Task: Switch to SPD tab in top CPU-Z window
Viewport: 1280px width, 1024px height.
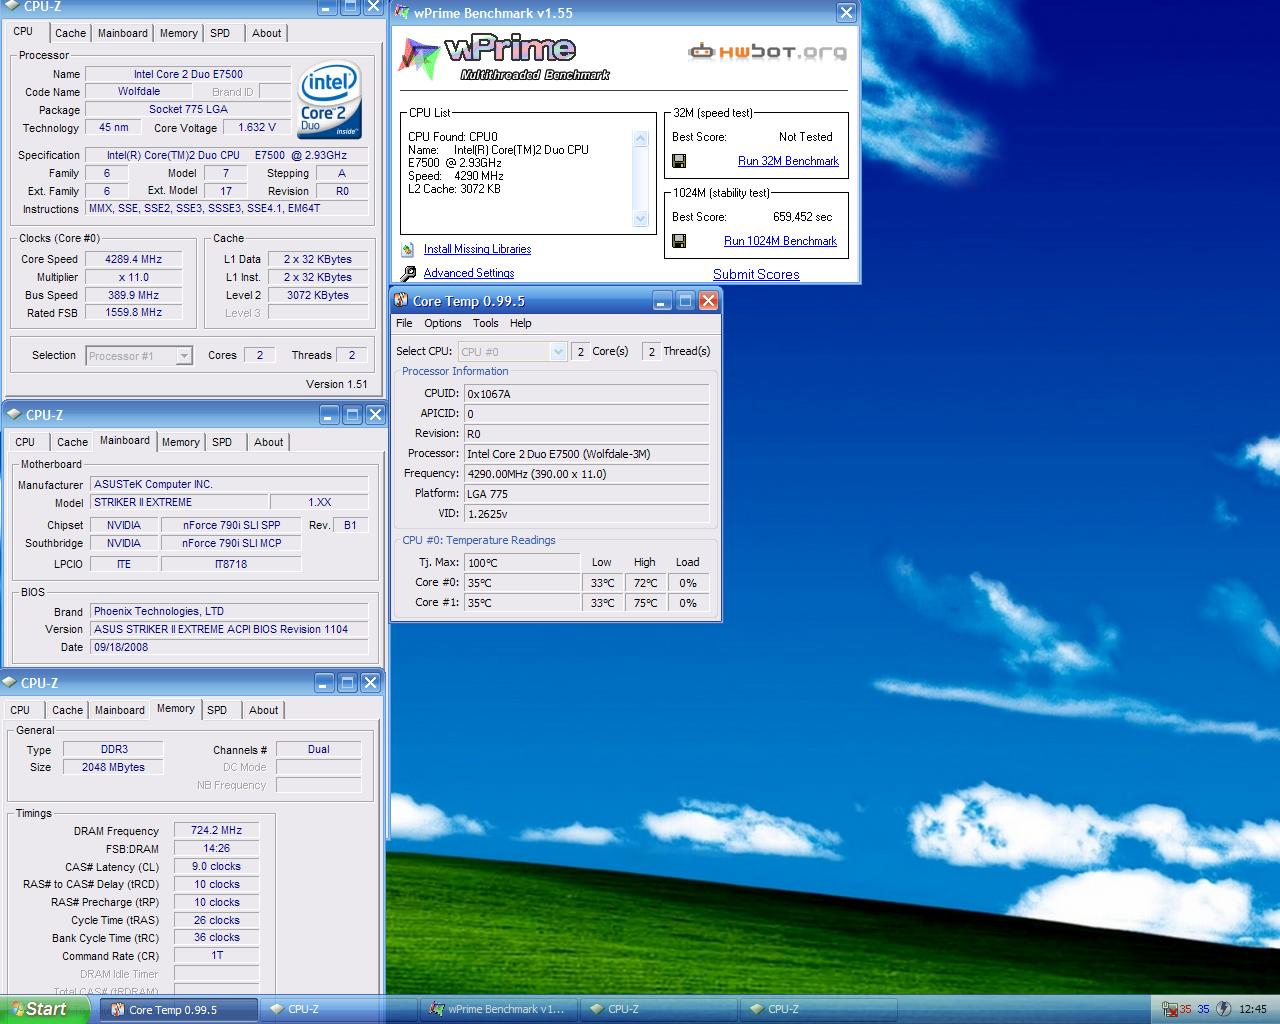Action: pyautogui.click(x=220, y=33)
